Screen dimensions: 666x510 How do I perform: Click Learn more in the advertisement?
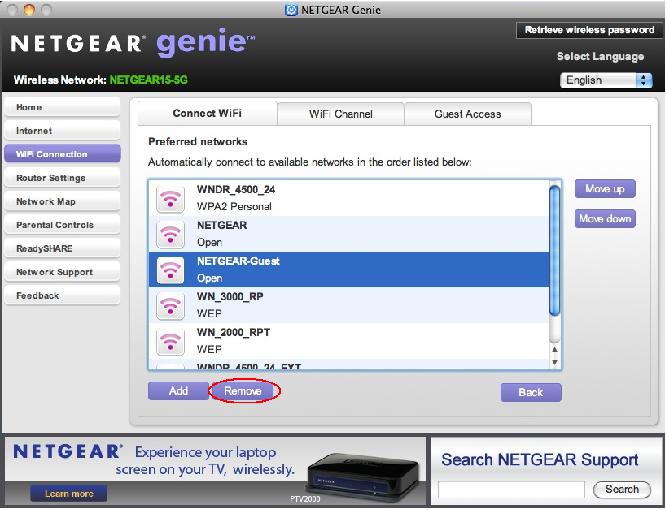tap(69, 493)
